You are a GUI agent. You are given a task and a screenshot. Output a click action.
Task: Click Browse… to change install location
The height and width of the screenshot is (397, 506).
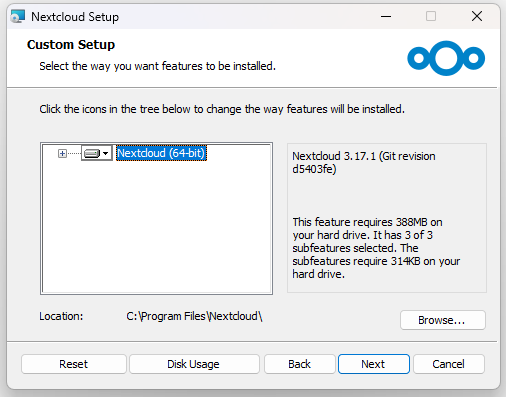click(x=443, y=320)
